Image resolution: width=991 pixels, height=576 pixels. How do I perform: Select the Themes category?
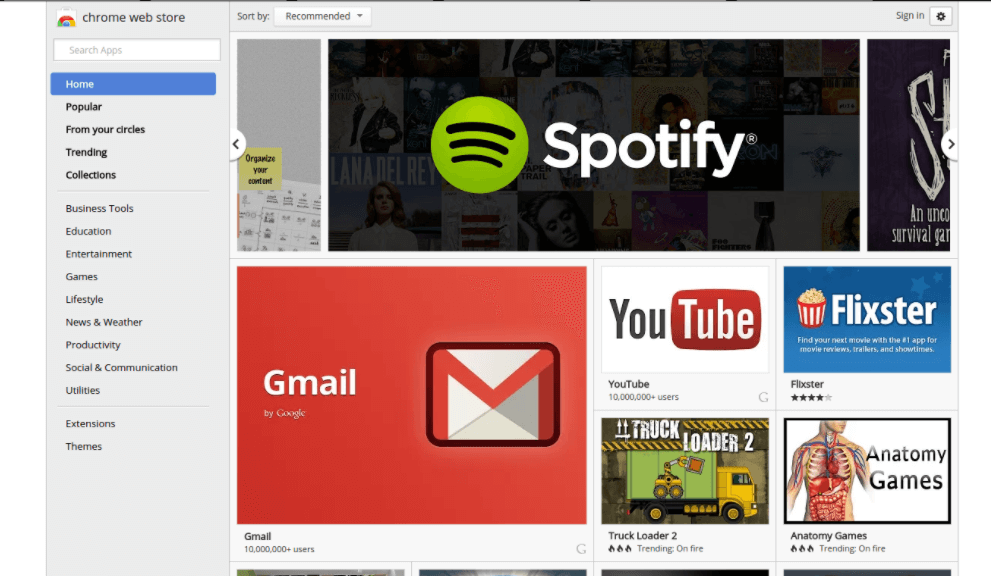tap(84, 447)
